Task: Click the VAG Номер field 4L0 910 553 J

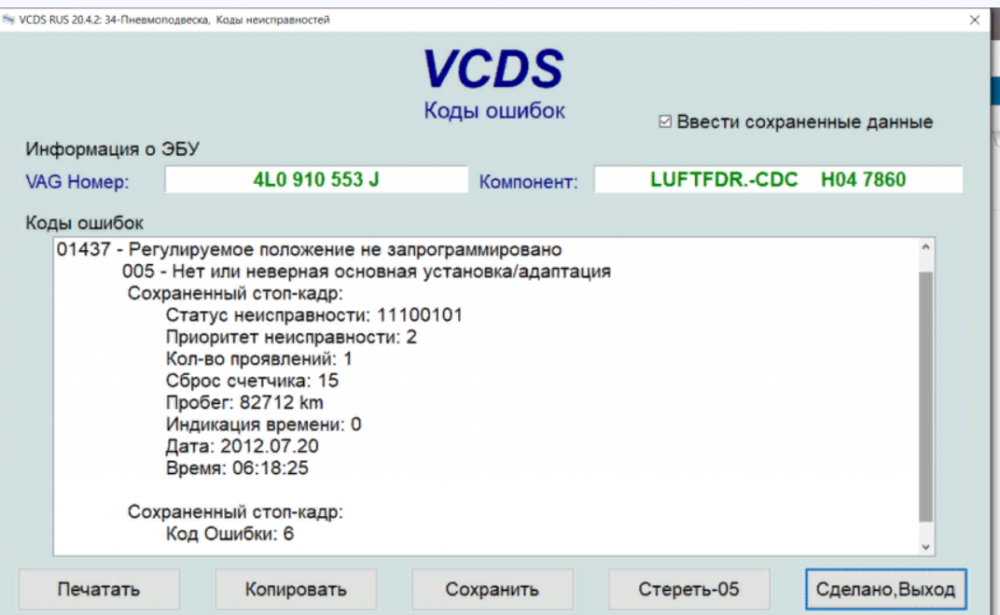Action: pyautogui.click(x=316, y=179)
